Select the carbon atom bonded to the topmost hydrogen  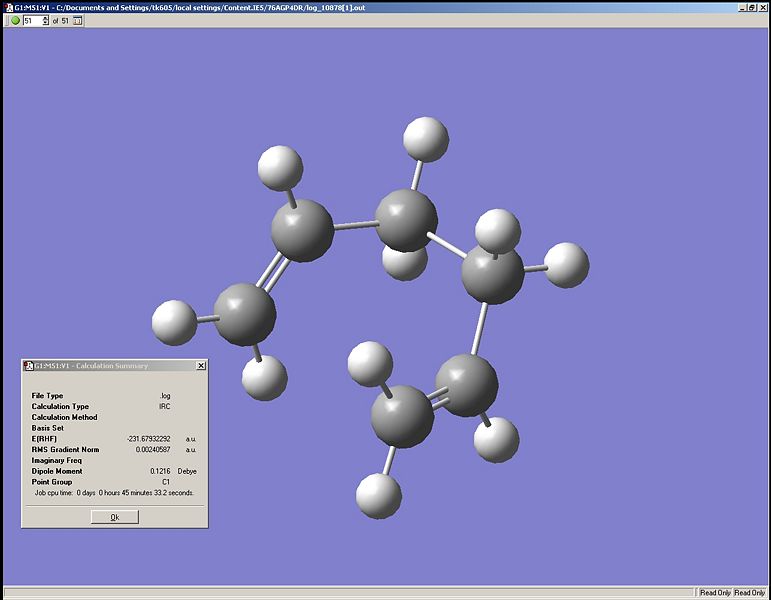[406, 220]
